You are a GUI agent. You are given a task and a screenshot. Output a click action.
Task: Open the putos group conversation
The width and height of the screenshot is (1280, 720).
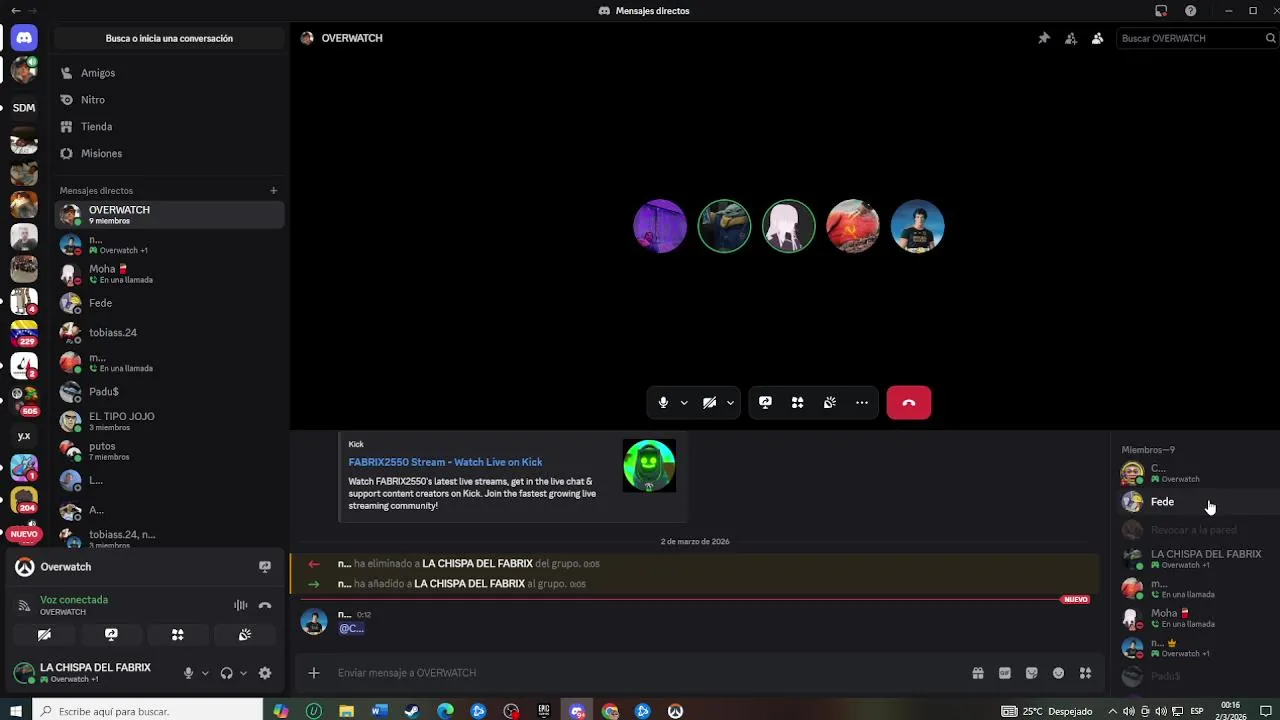(x=169, y=451)
